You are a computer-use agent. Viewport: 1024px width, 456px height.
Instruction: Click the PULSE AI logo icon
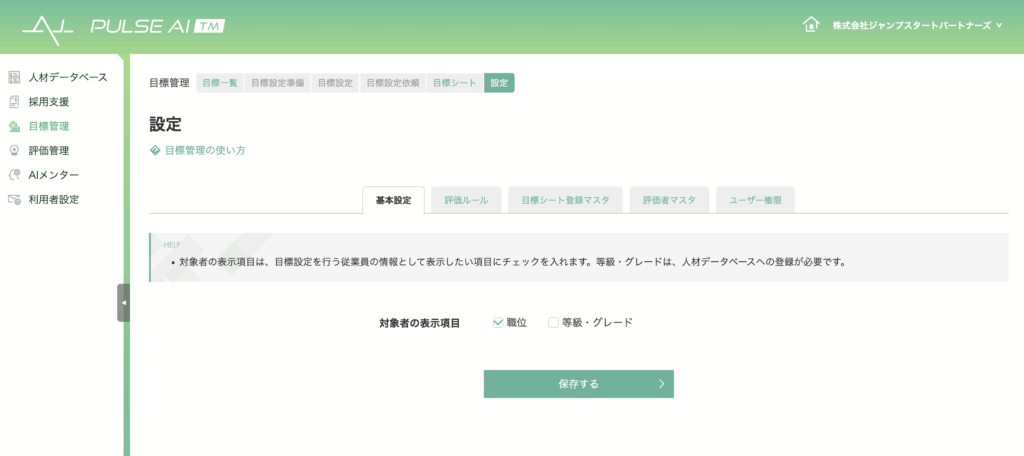[48, 25]
